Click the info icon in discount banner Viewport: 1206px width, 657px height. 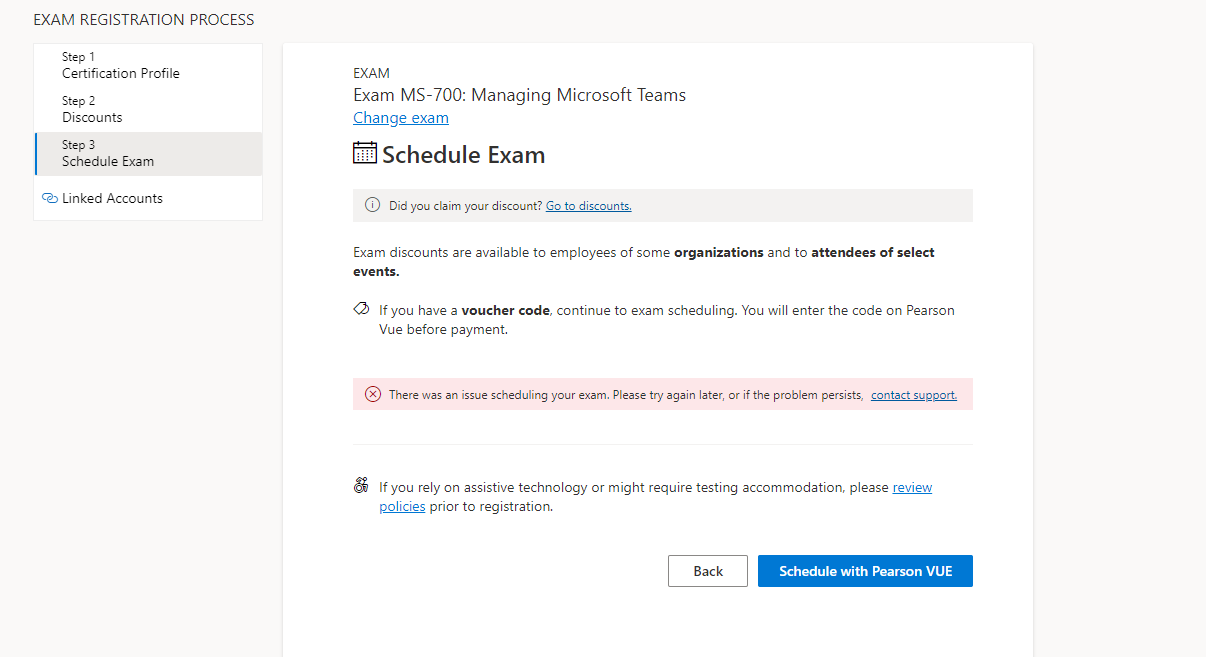pyautogui.click(x=373, y=205)
